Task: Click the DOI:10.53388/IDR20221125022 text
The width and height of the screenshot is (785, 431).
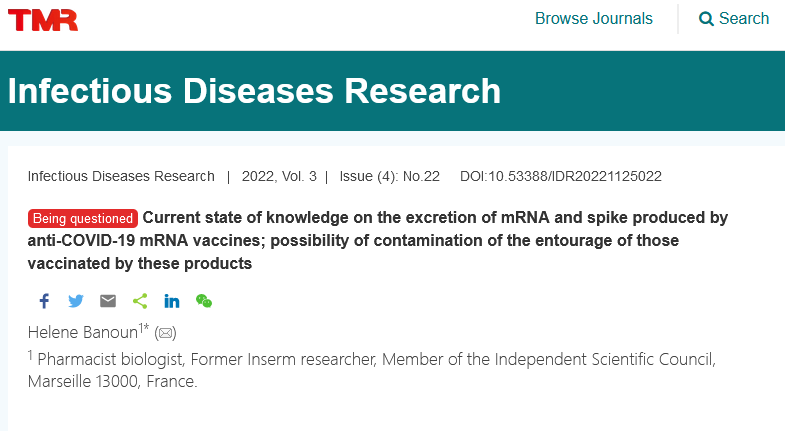Action: coord(561,176)
